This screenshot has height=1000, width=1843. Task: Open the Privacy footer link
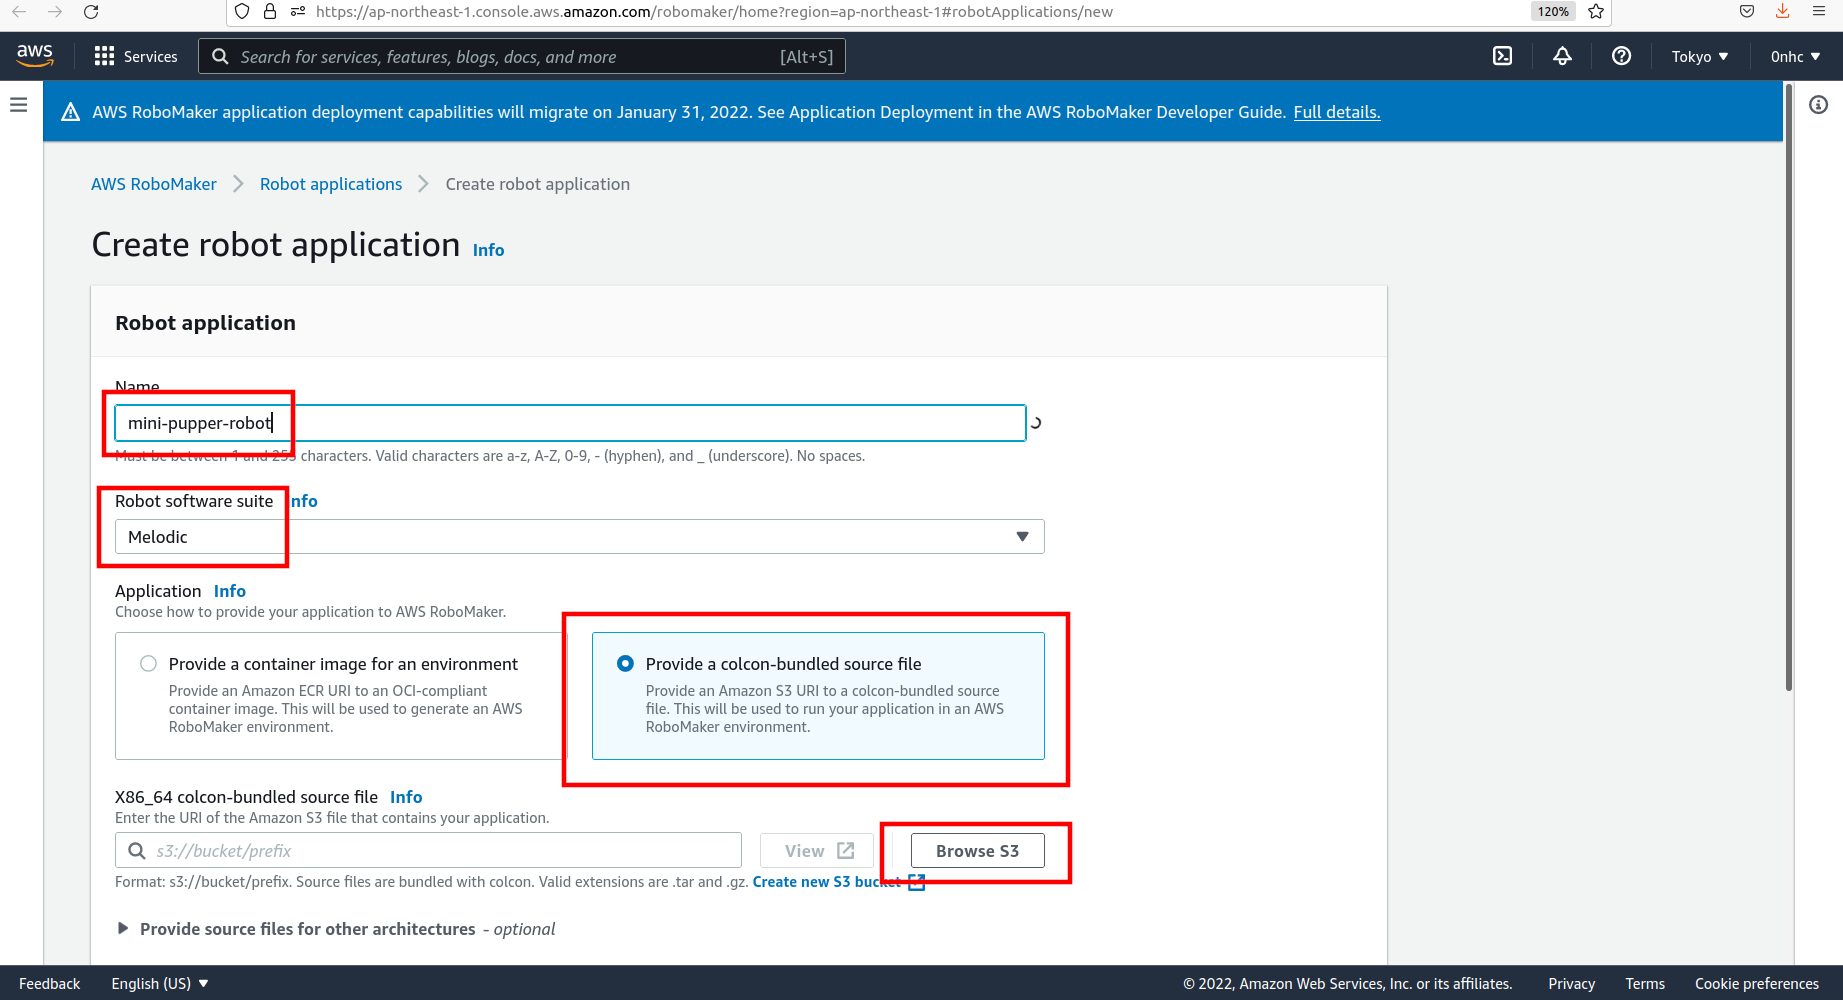coord(1571,984)
